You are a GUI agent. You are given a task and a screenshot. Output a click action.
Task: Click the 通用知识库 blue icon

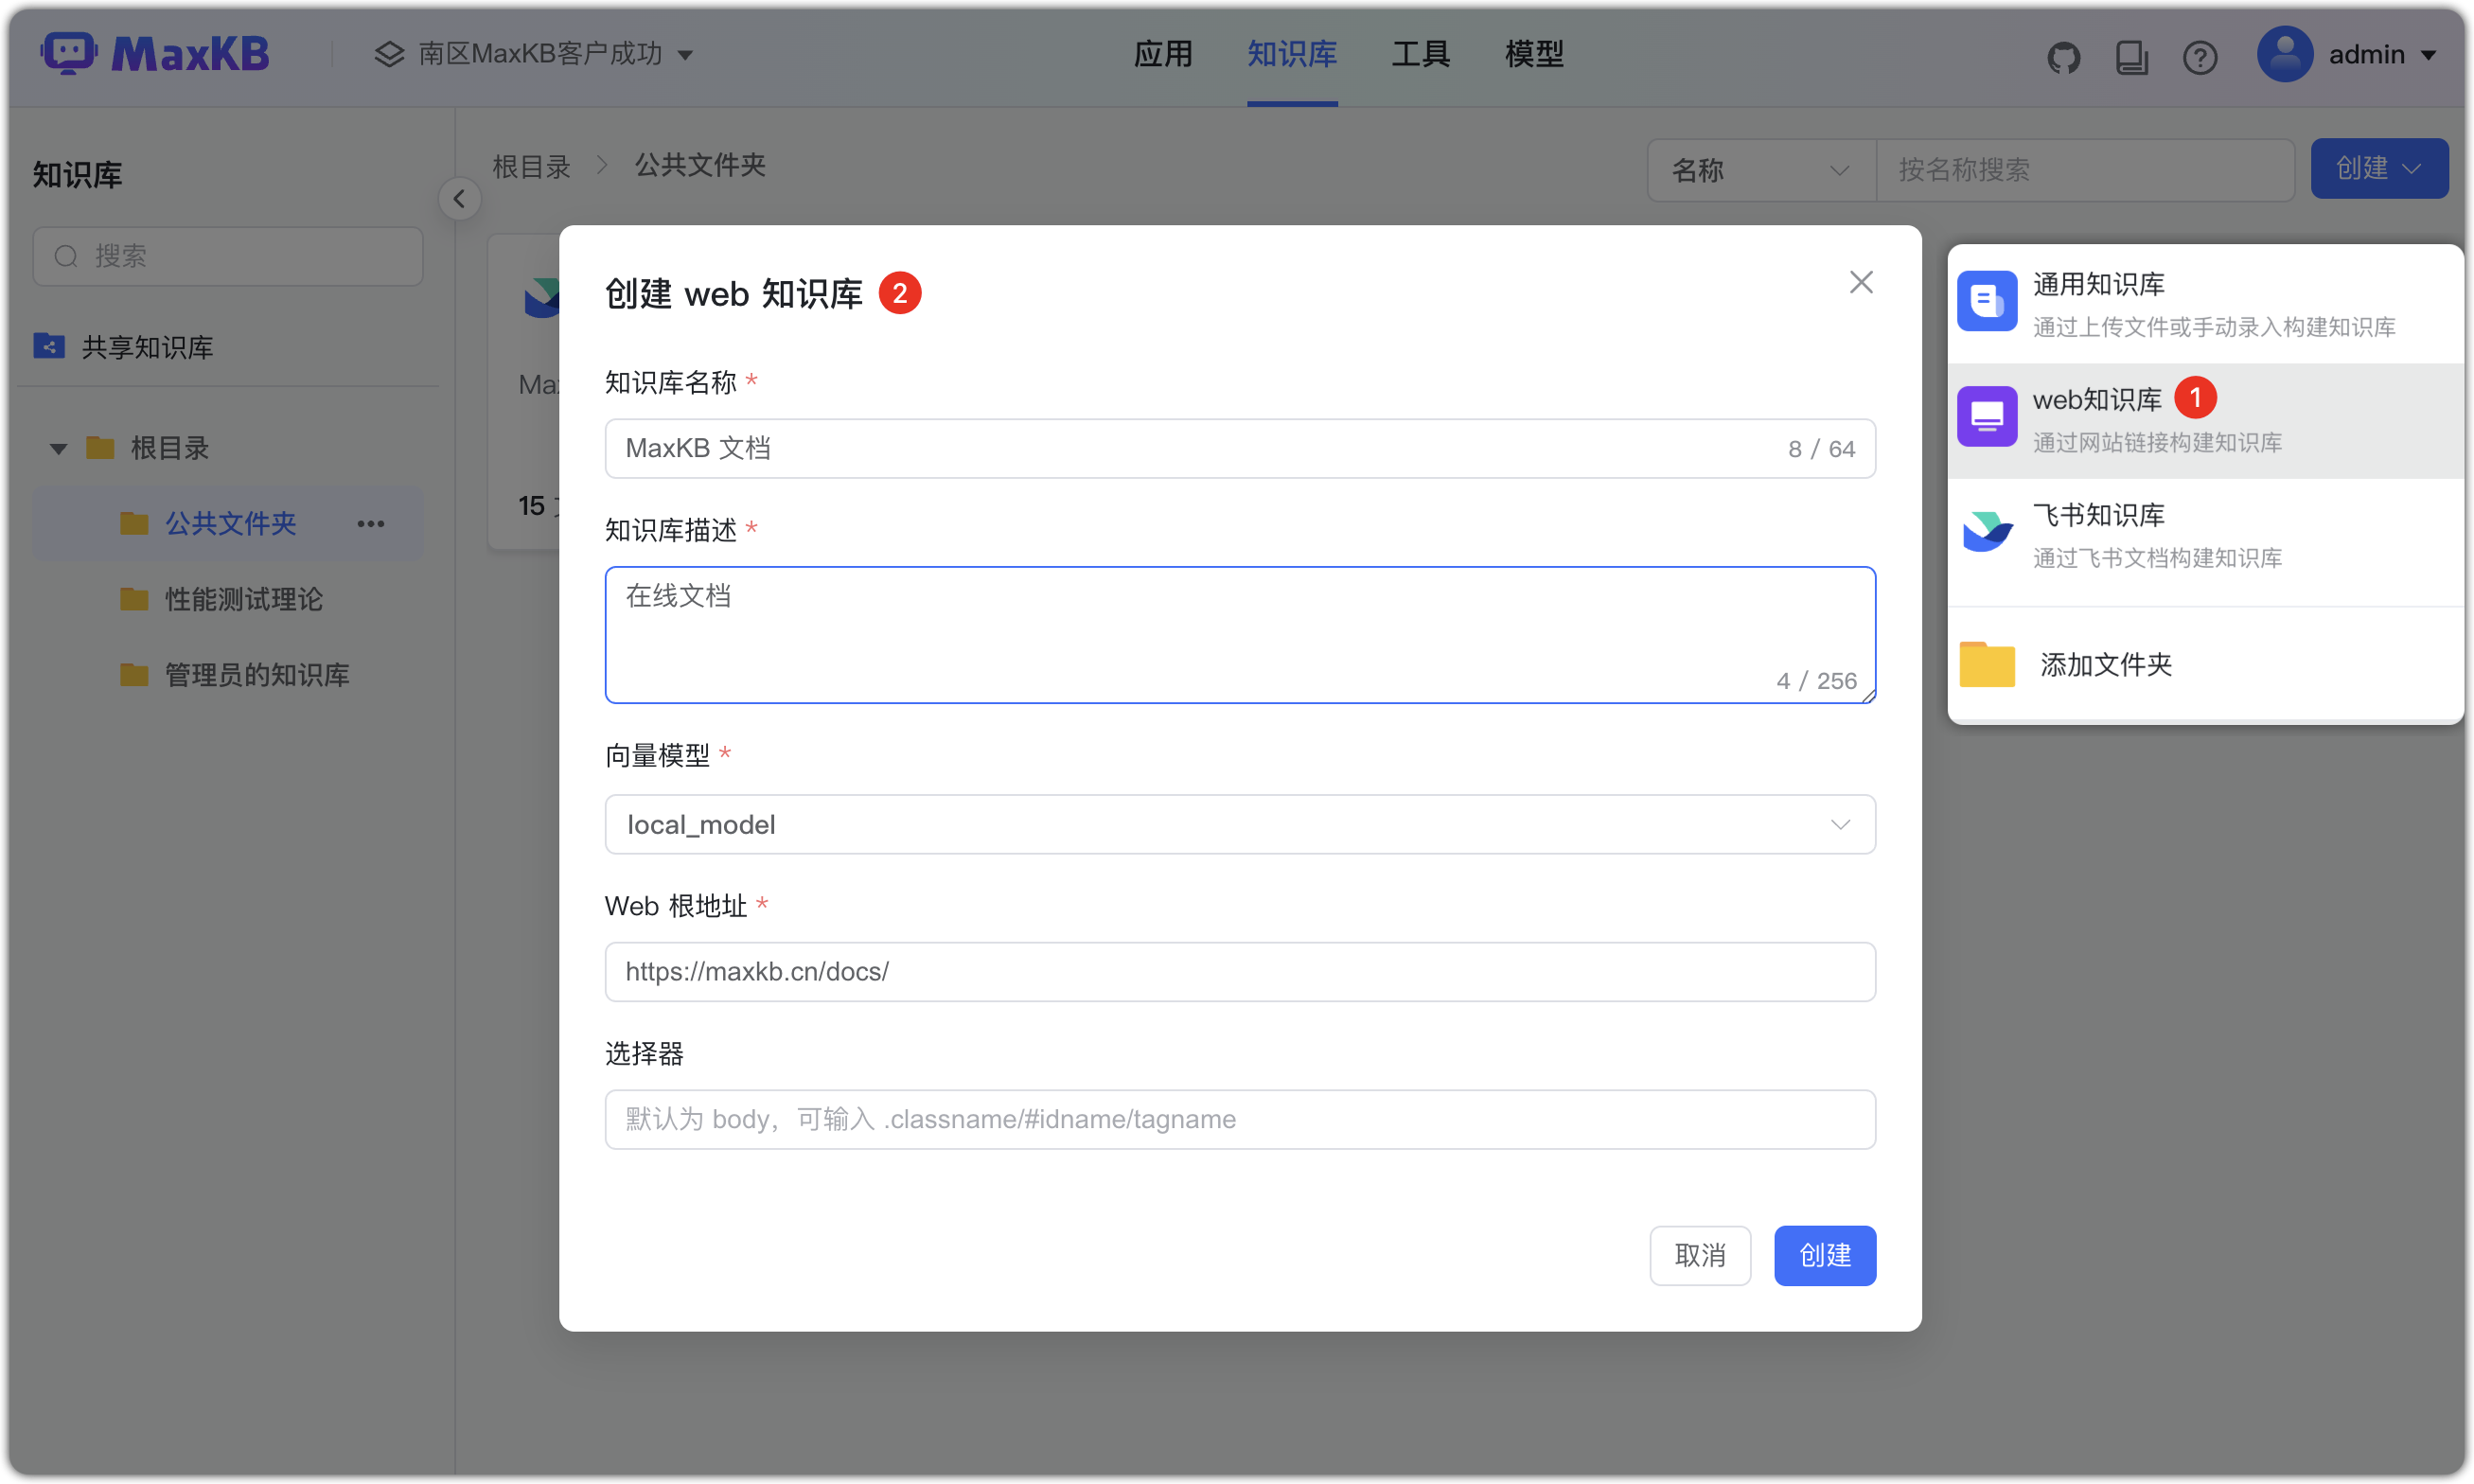pos(1986,301)
